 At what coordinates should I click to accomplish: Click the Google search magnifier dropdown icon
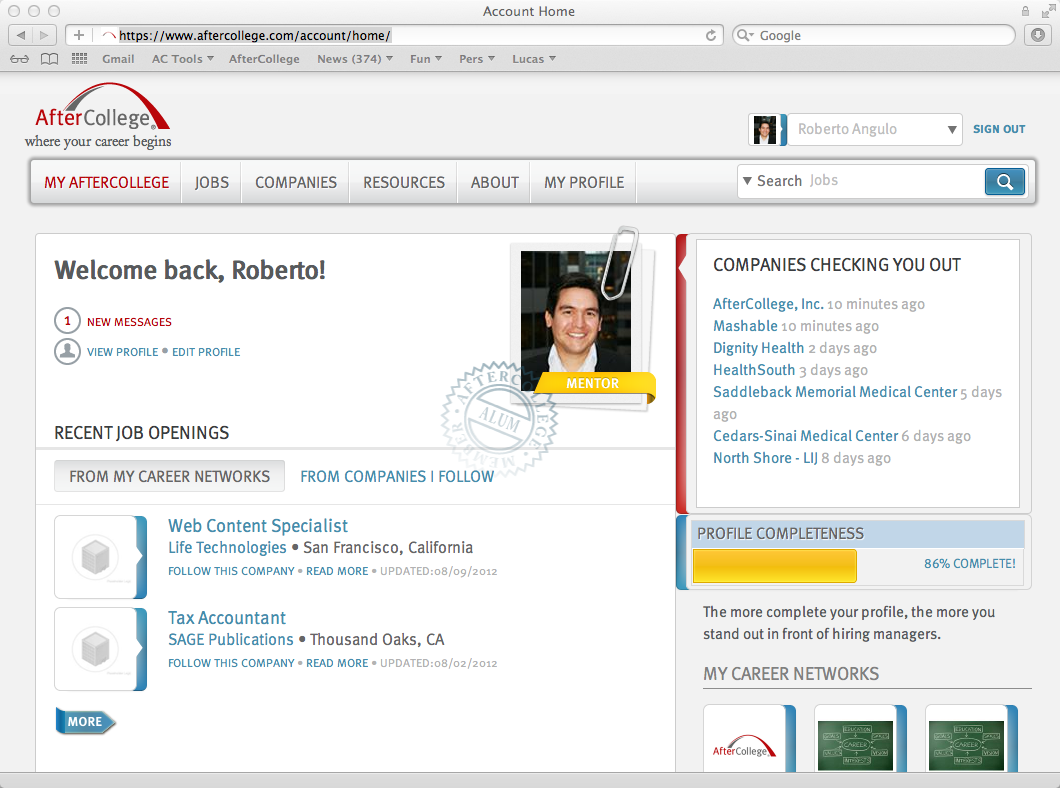(x=745, y=35)
